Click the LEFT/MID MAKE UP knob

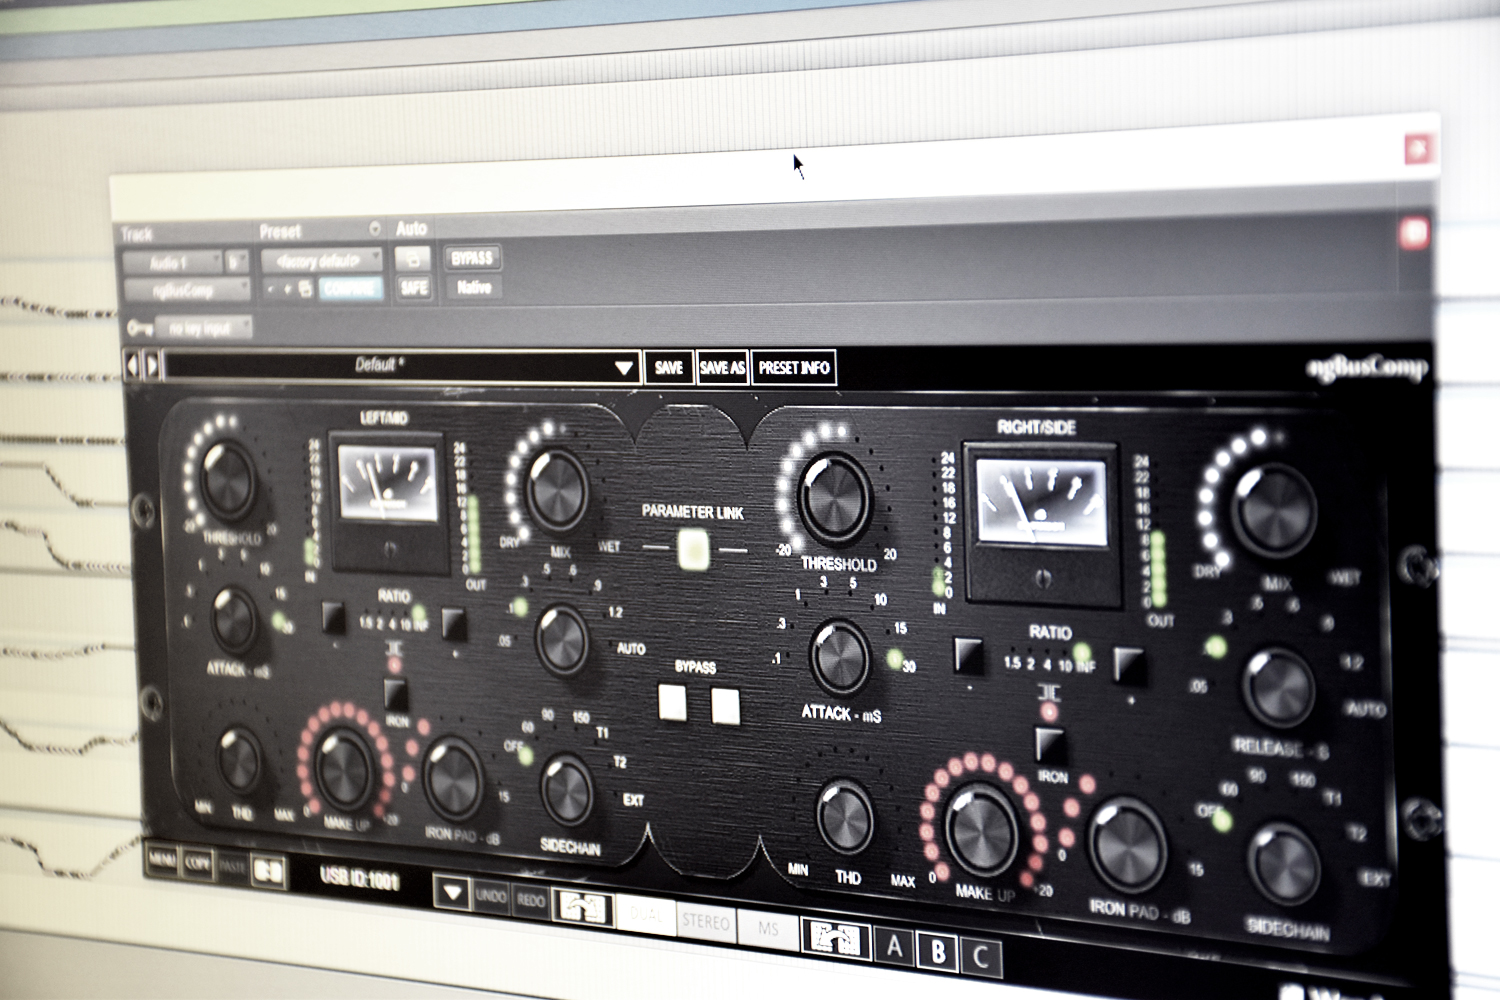[x=344, y=768]
